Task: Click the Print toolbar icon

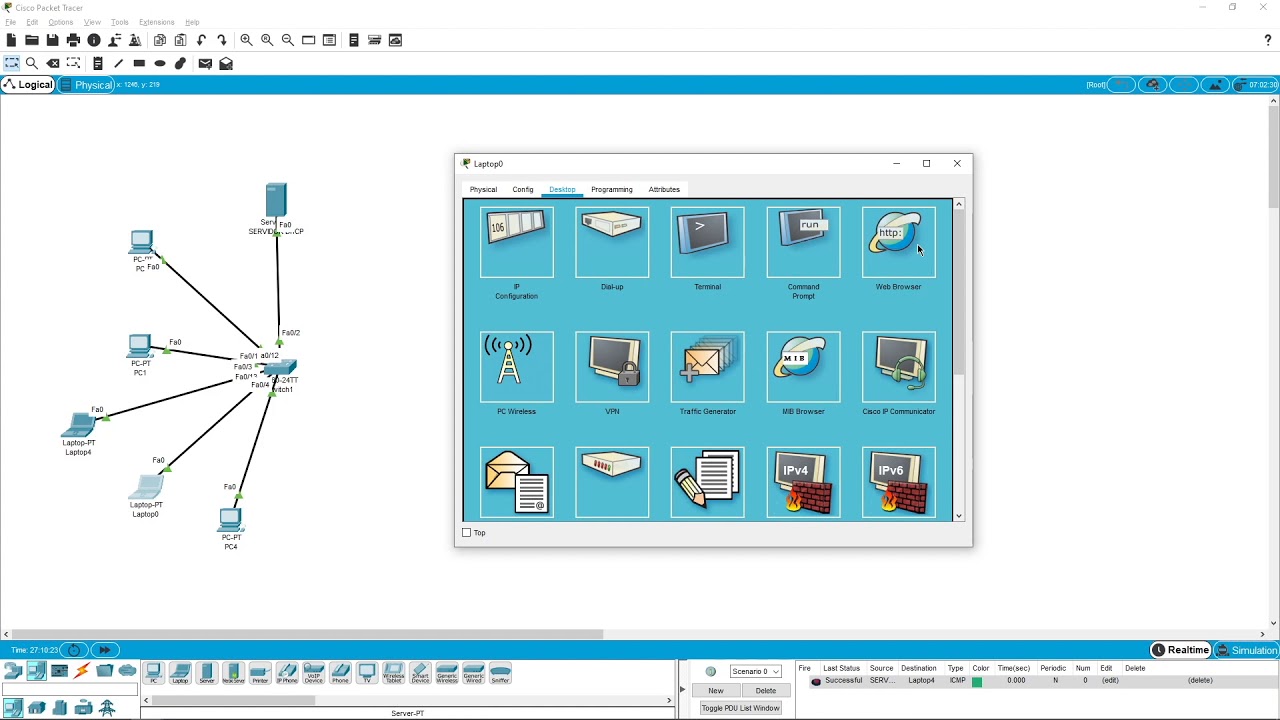Action: click(73, 40)
